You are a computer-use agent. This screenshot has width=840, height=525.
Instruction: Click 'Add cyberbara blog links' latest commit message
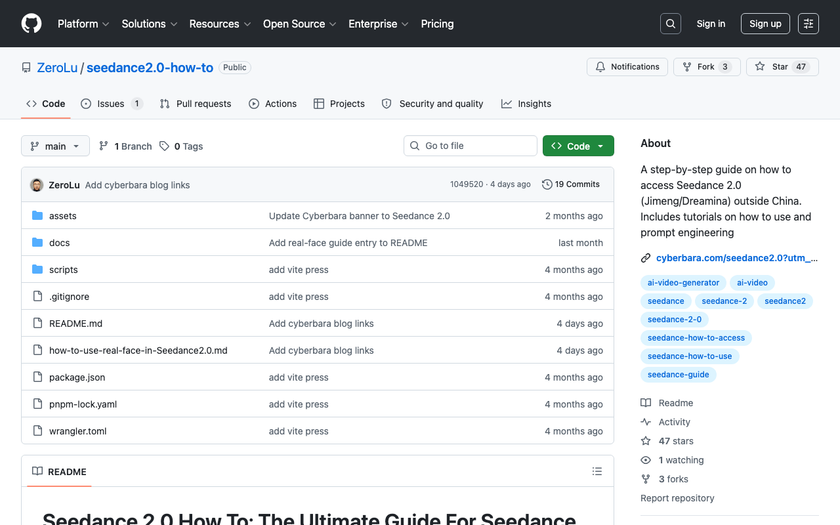(137, 185)
